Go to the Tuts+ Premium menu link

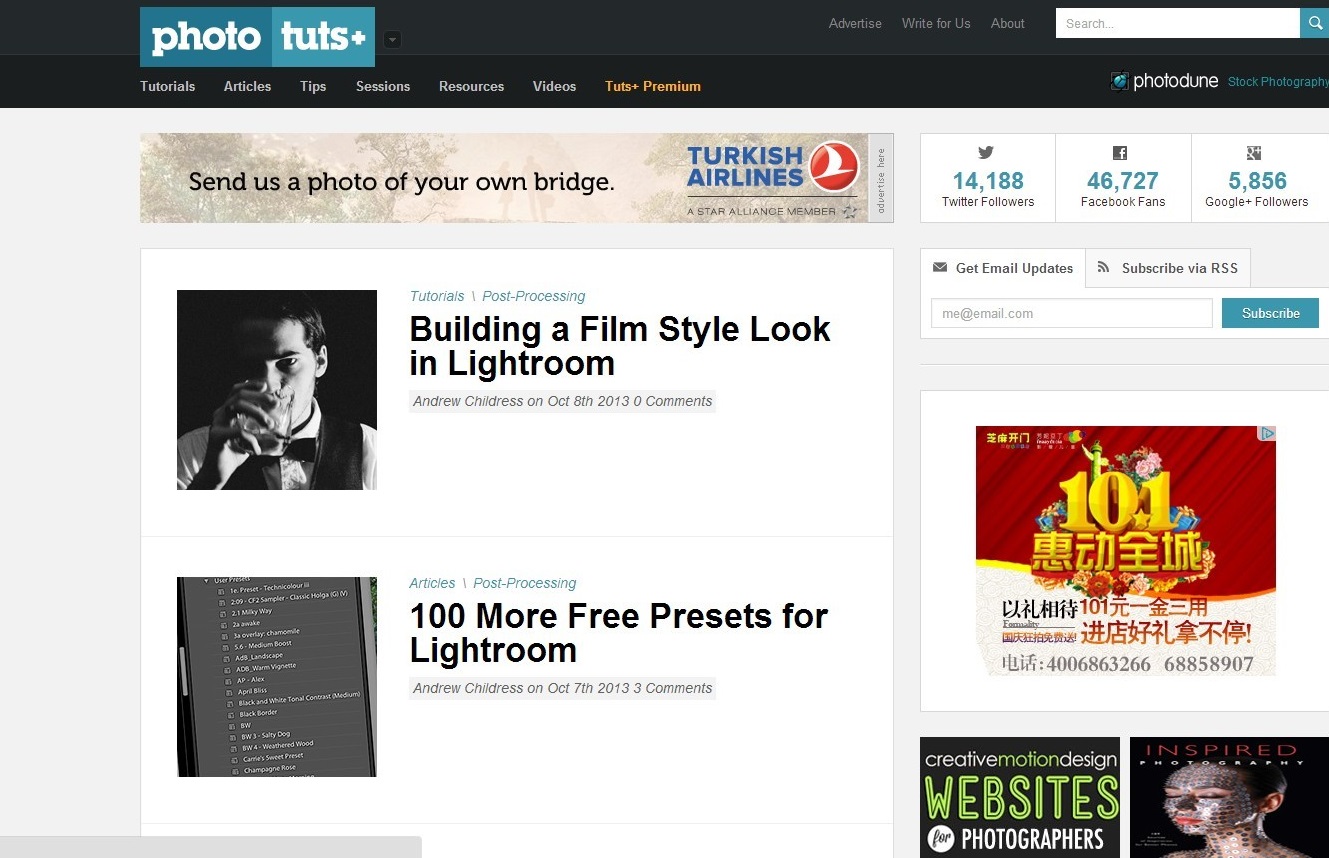(652, 86)
